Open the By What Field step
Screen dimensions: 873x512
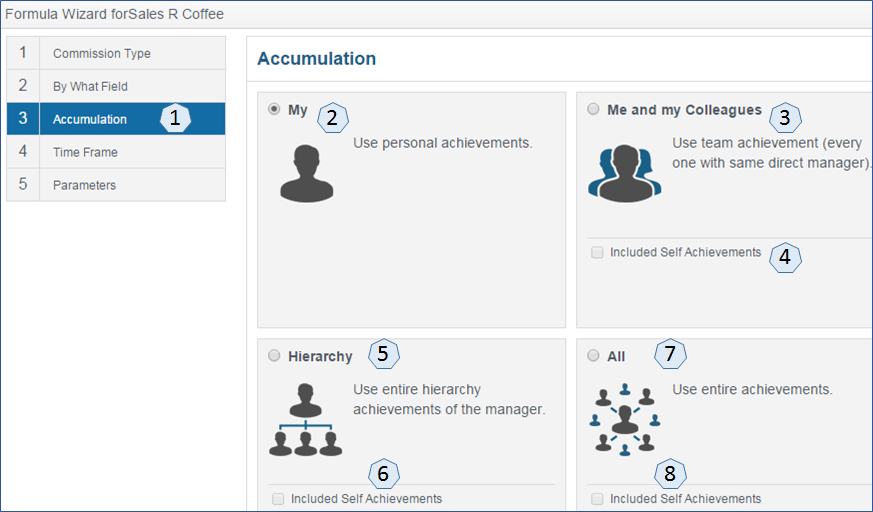coord(116,86)
